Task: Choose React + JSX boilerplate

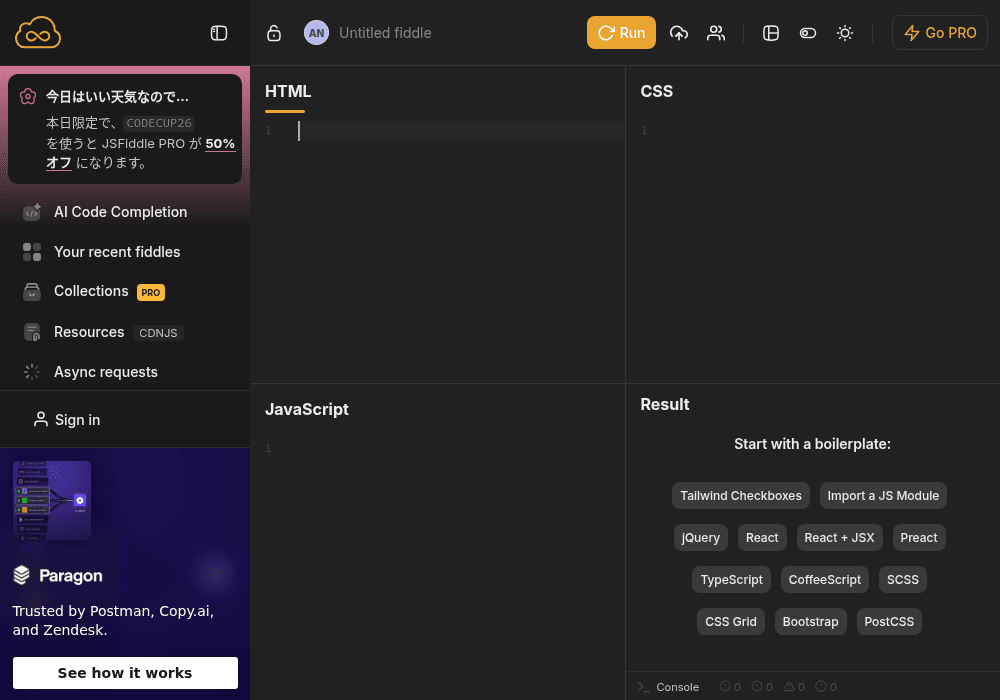Action: coord(839,537)
